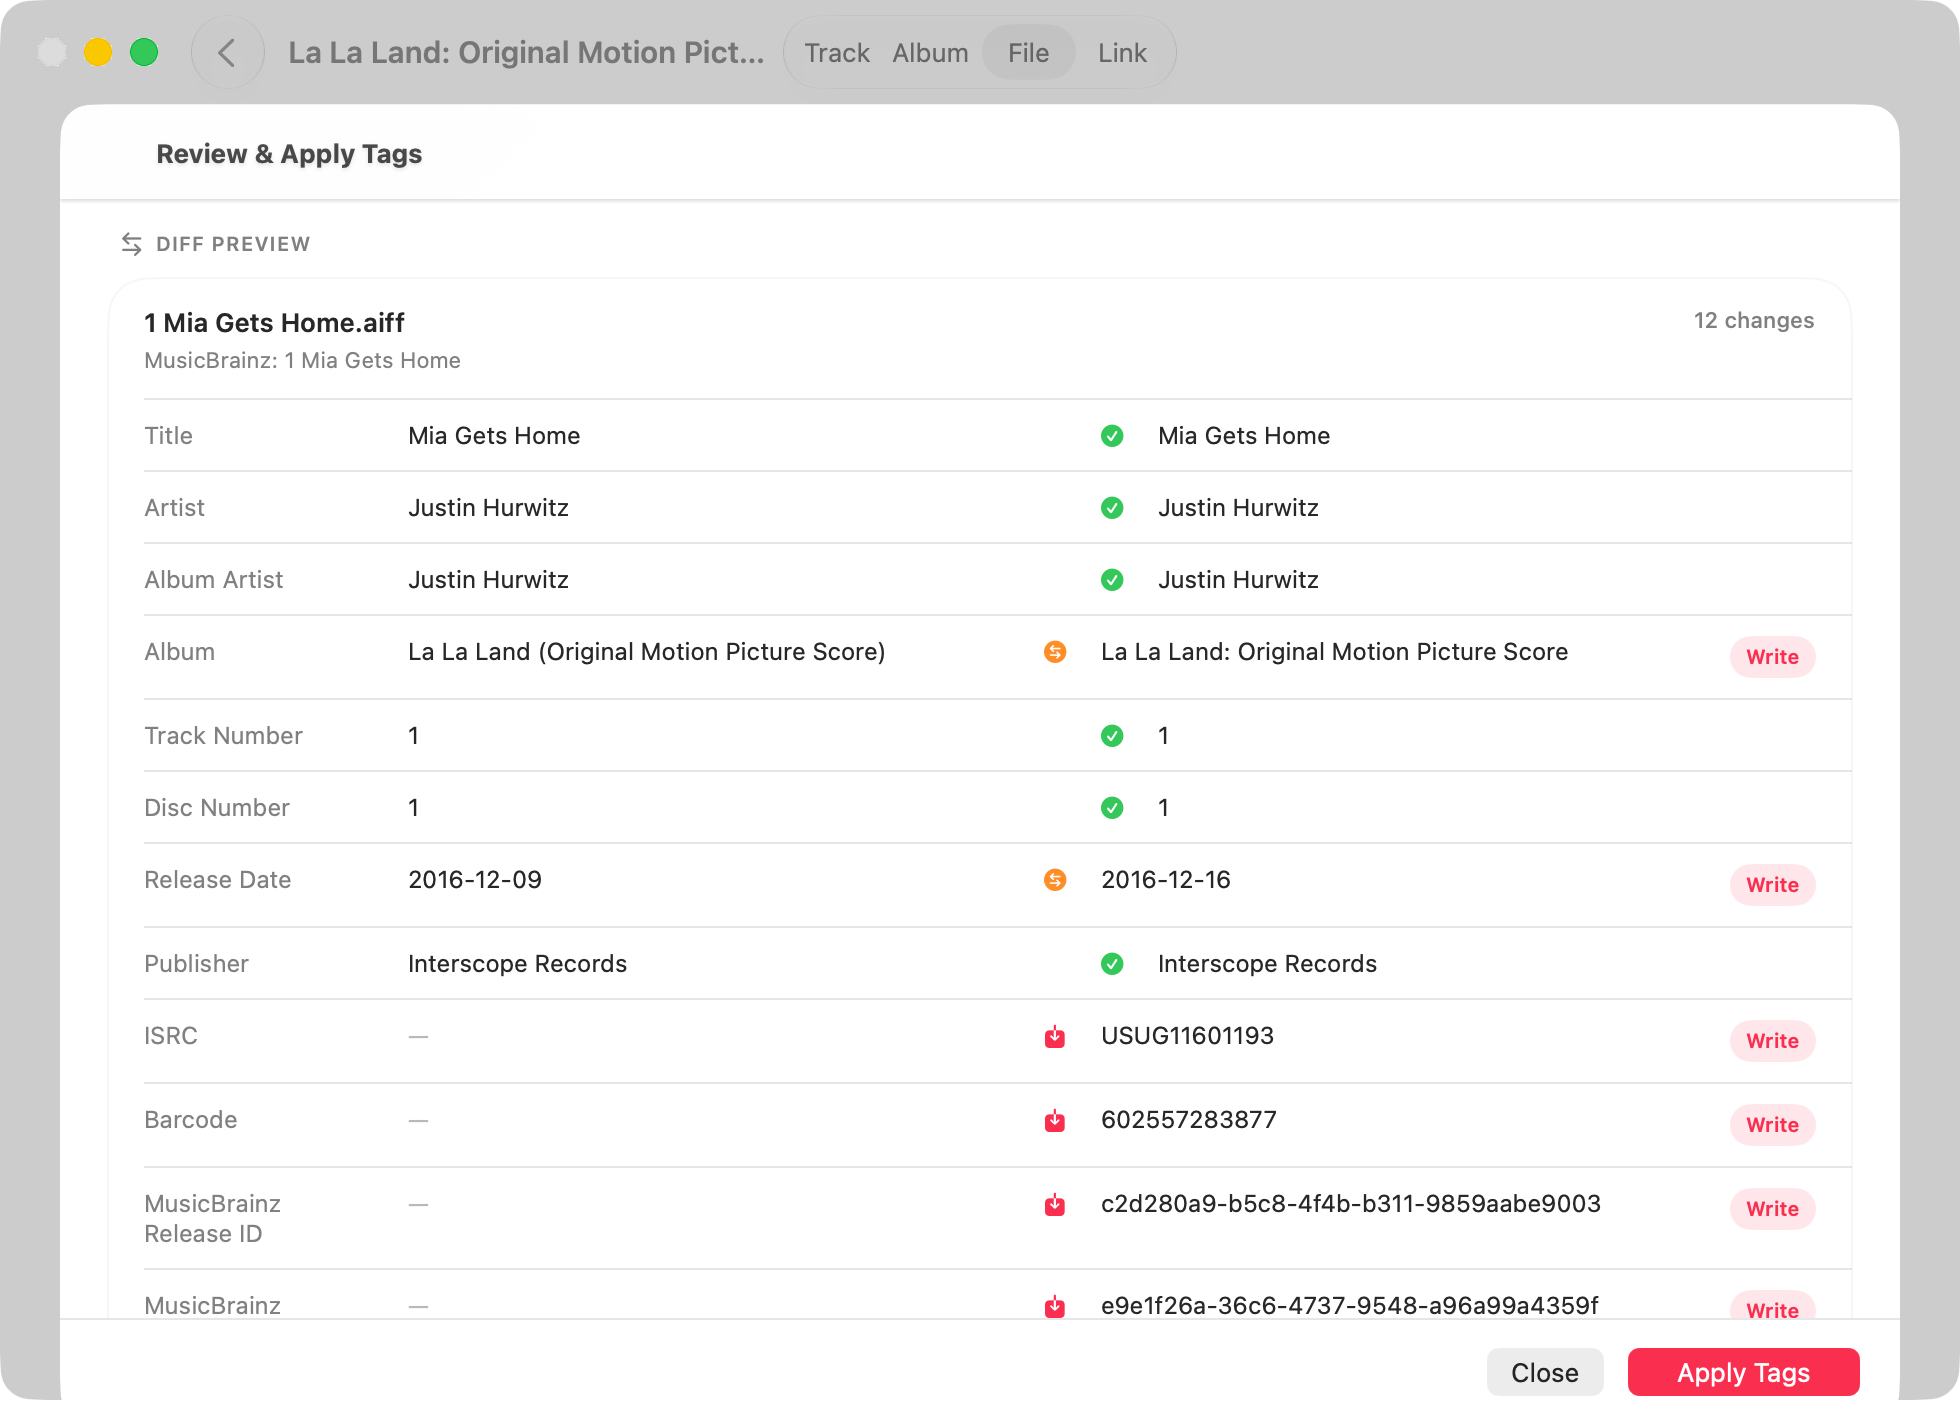Write the ISRC tag value
This screenshot has height=1424, width=1960.
point(1772,1041)
